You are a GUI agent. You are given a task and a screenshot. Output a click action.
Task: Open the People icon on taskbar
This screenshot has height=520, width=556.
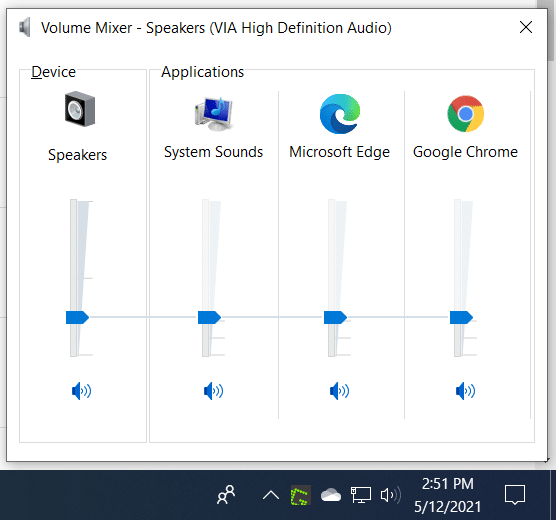point(226,494)
